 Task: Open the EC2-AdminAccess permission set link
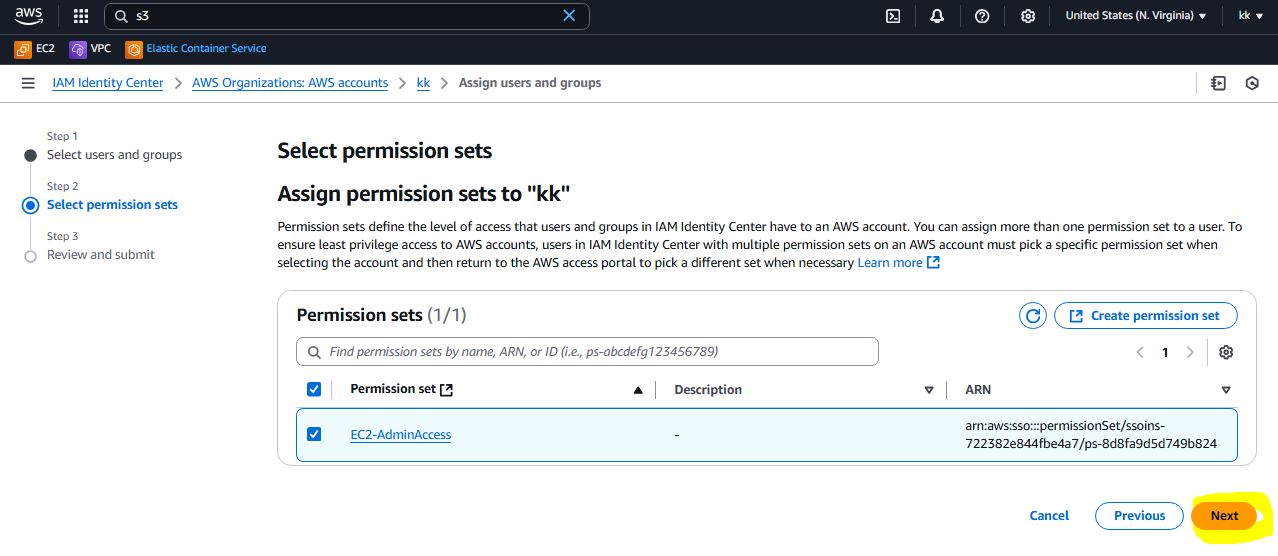(400, 435)
